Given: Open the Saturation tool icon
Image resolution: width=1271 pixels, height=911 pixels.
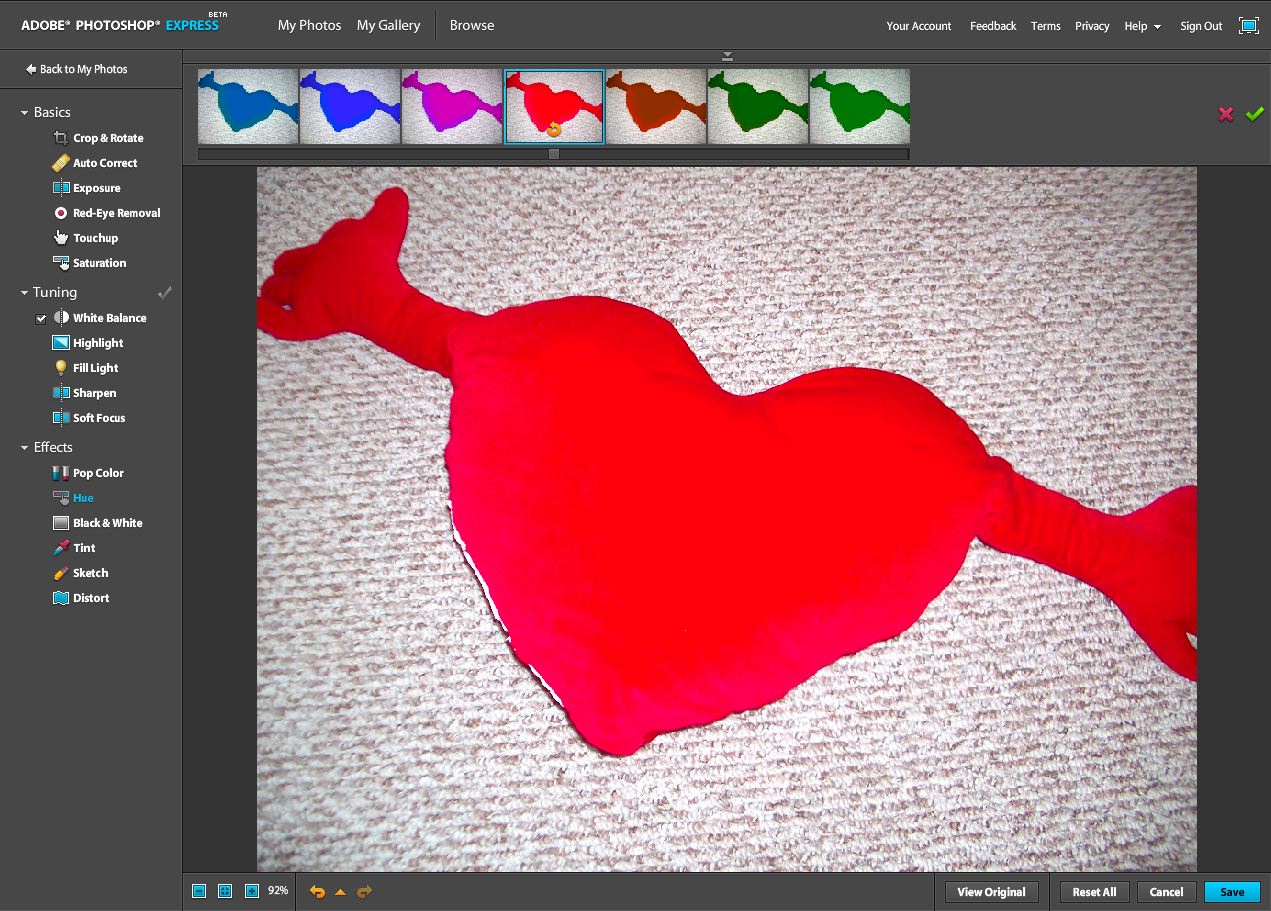Looking at the screenshot, I should (x=60, y=263).
